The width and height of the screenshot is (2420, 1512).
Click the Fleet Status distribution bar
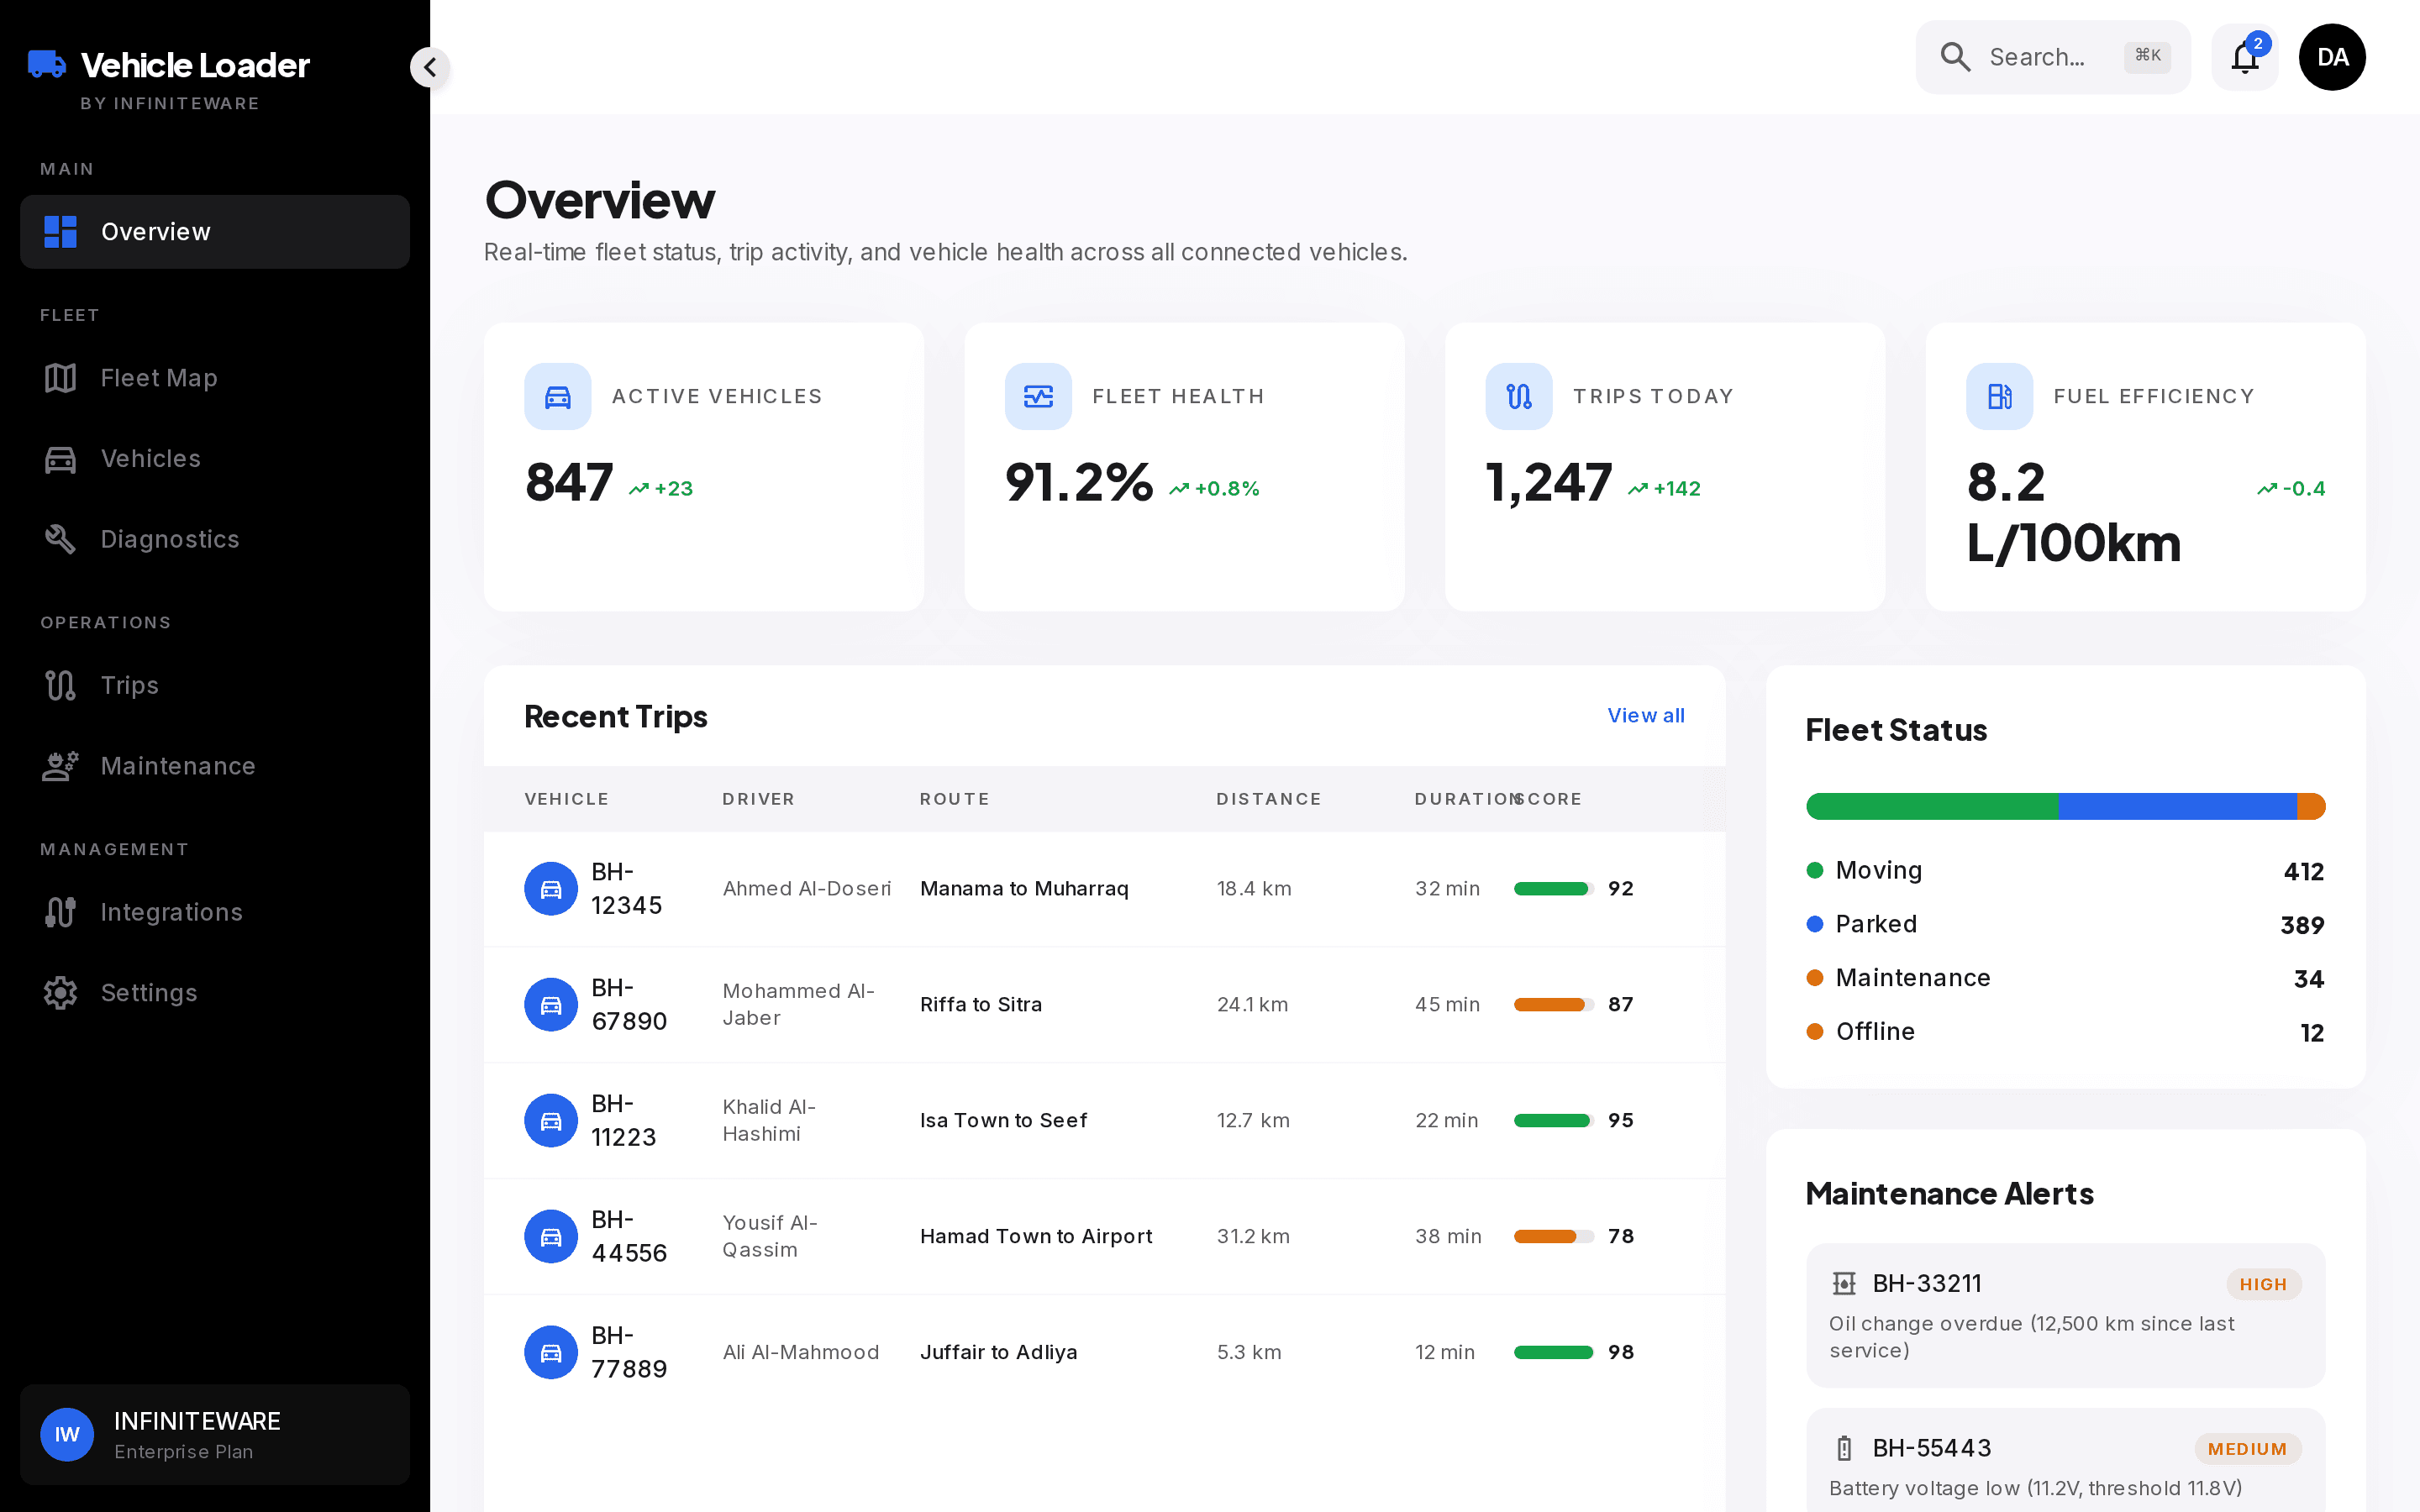(2066, 806)
